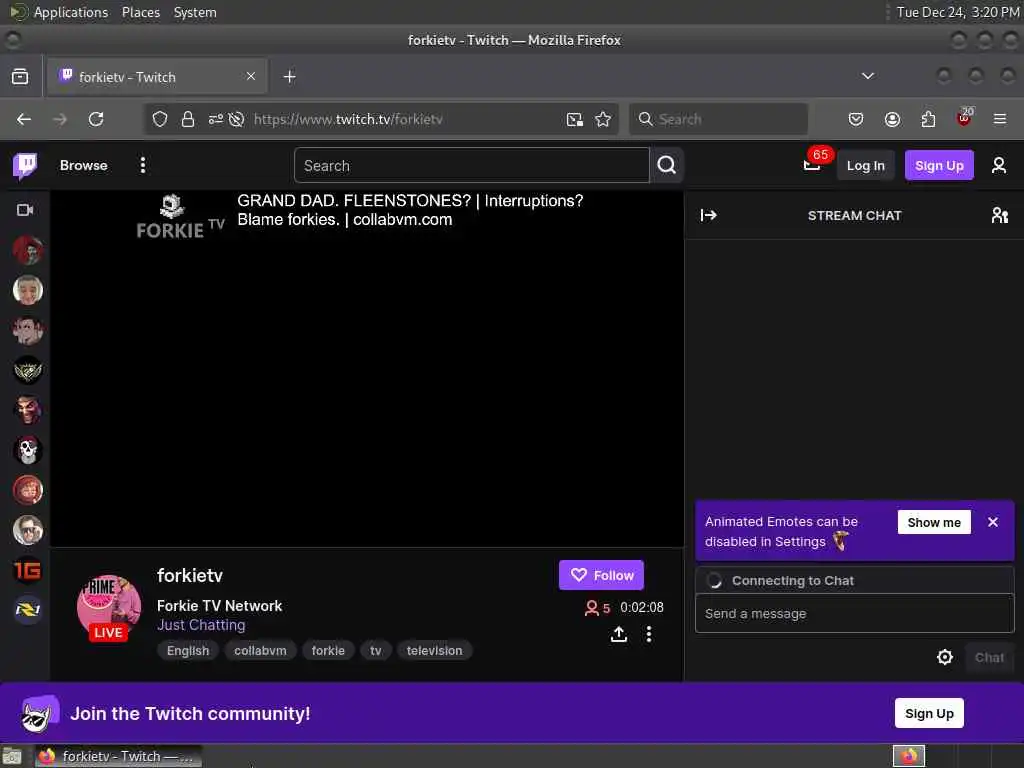
Task: Click the disabled Chat send button
Action: coord(989,657)
